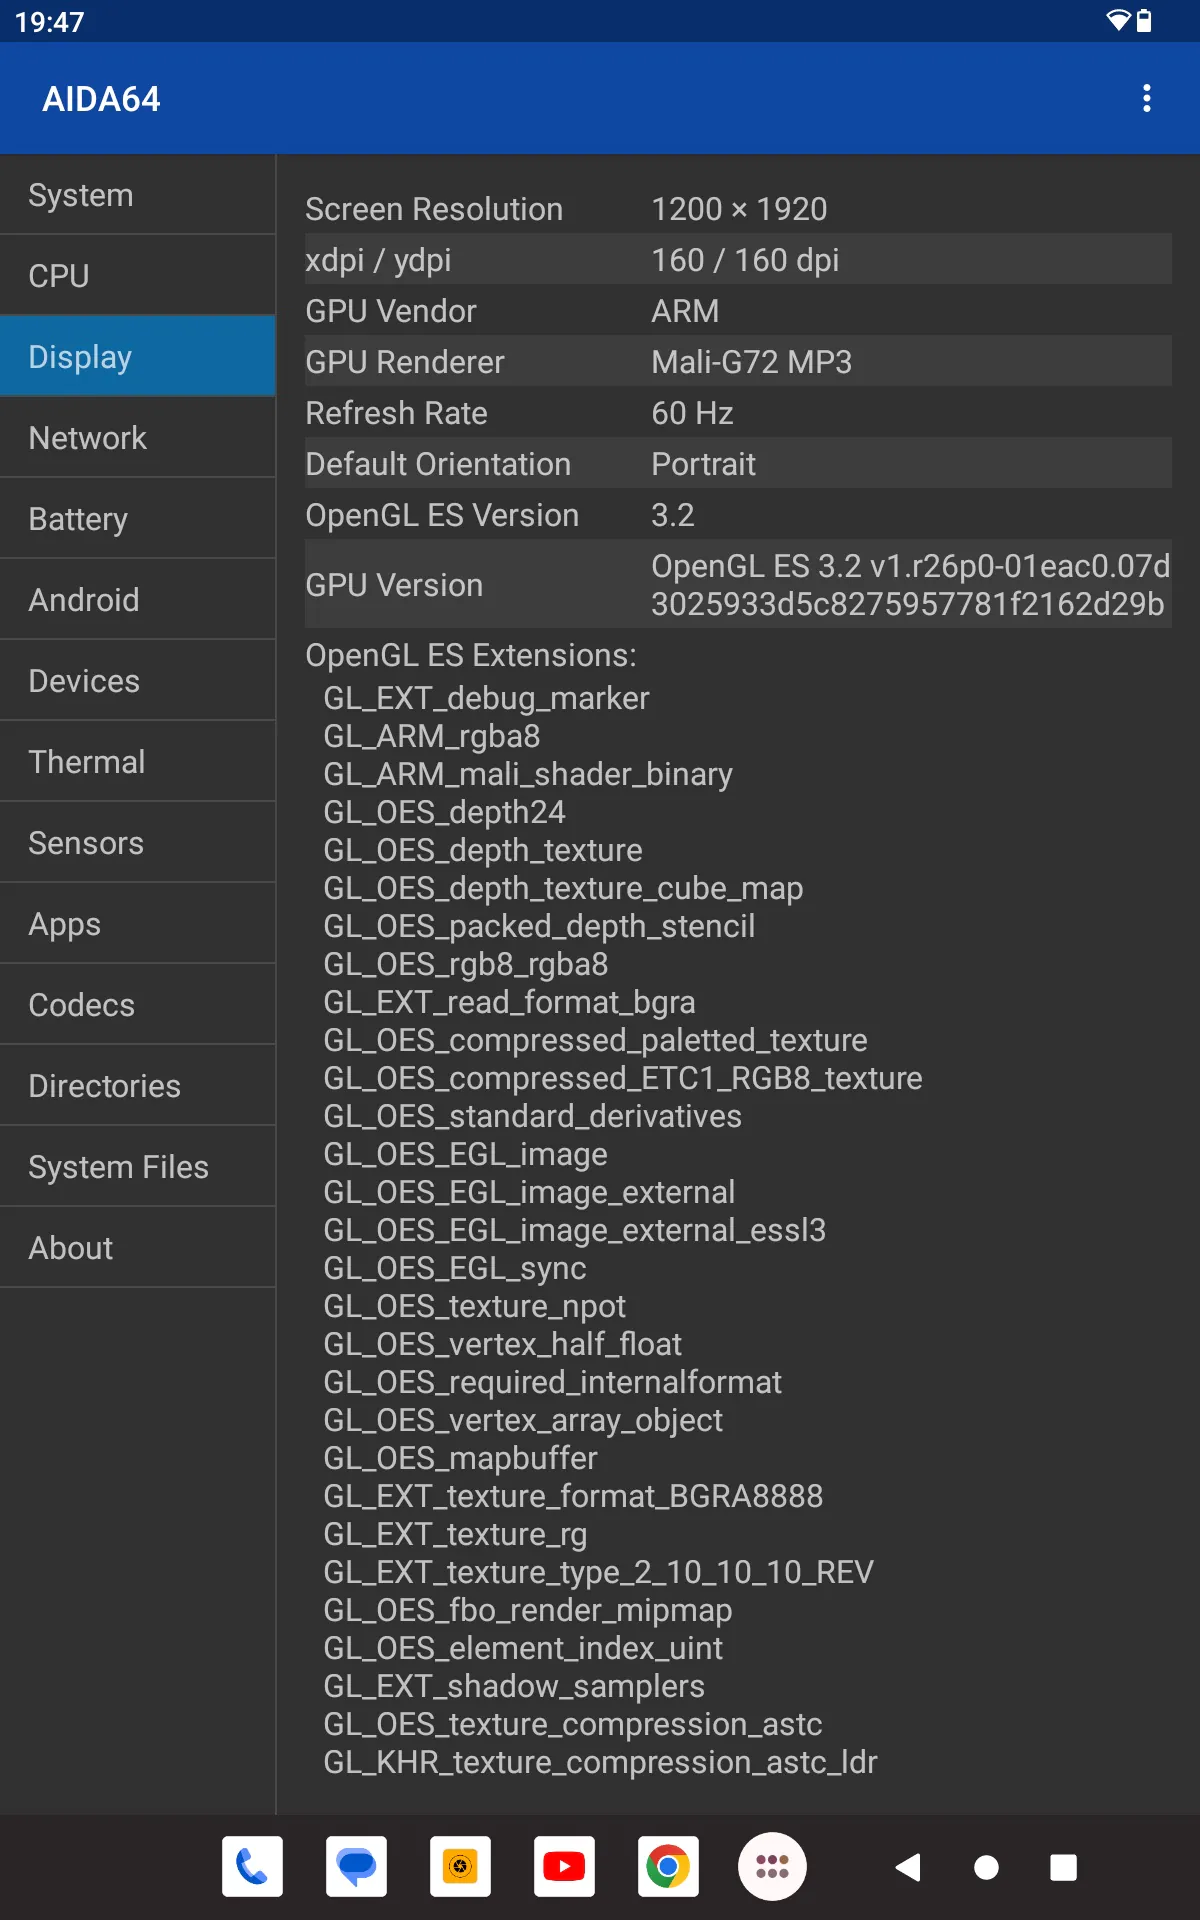The image size is (1200, 1920).
Task: Open the yellow camera app in the dock
Action: [460, 1866]
